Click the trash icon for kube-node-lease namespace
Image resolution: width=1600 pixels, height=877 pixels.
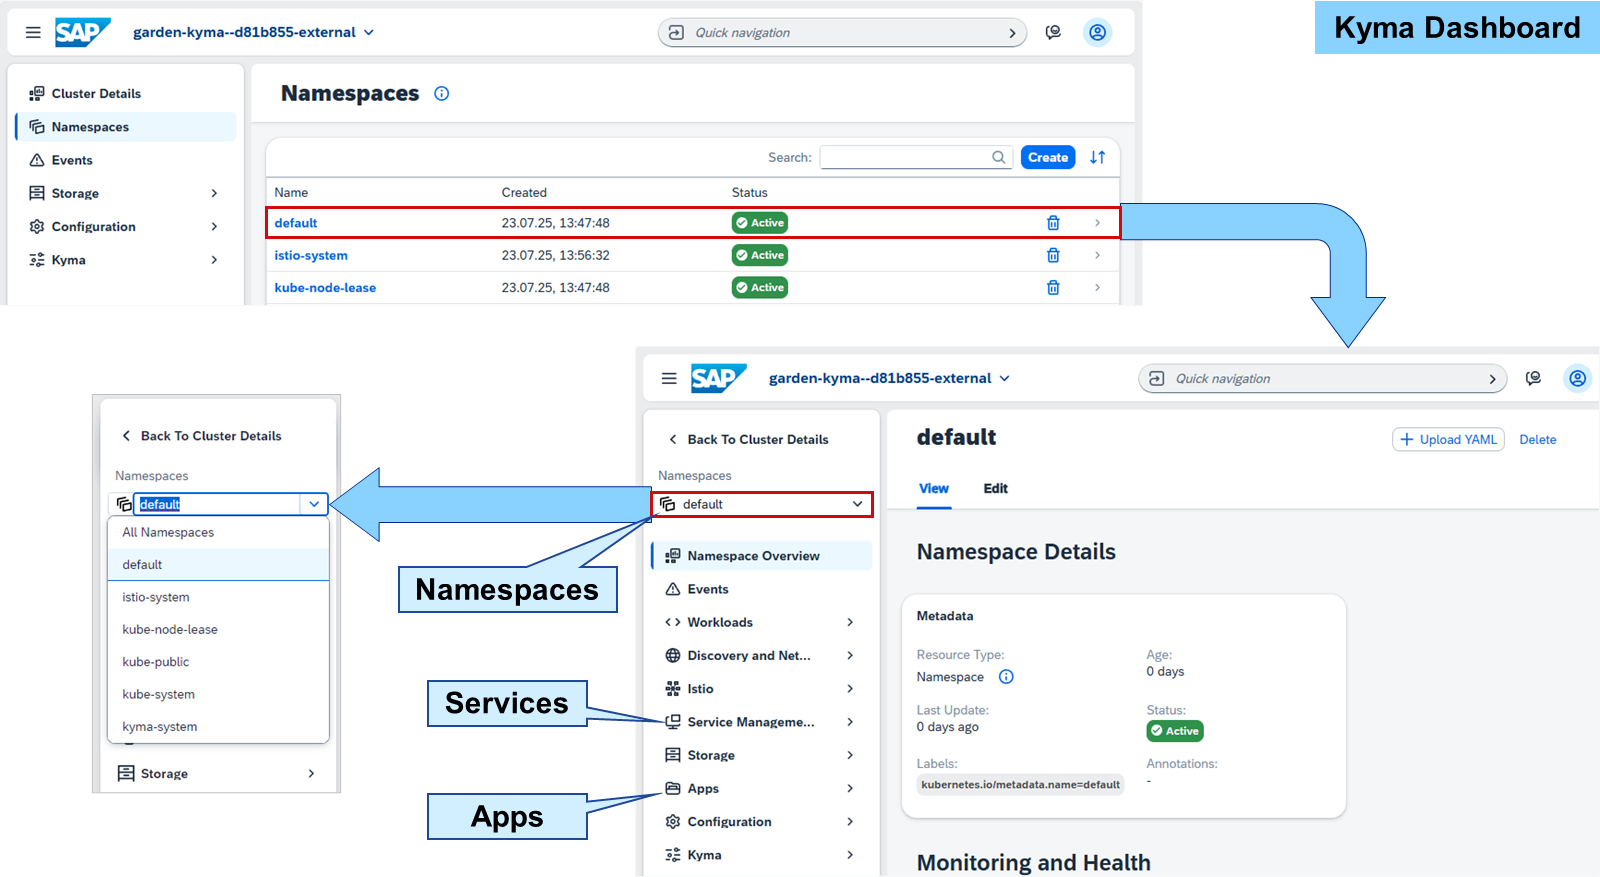tap(1053, 288)
